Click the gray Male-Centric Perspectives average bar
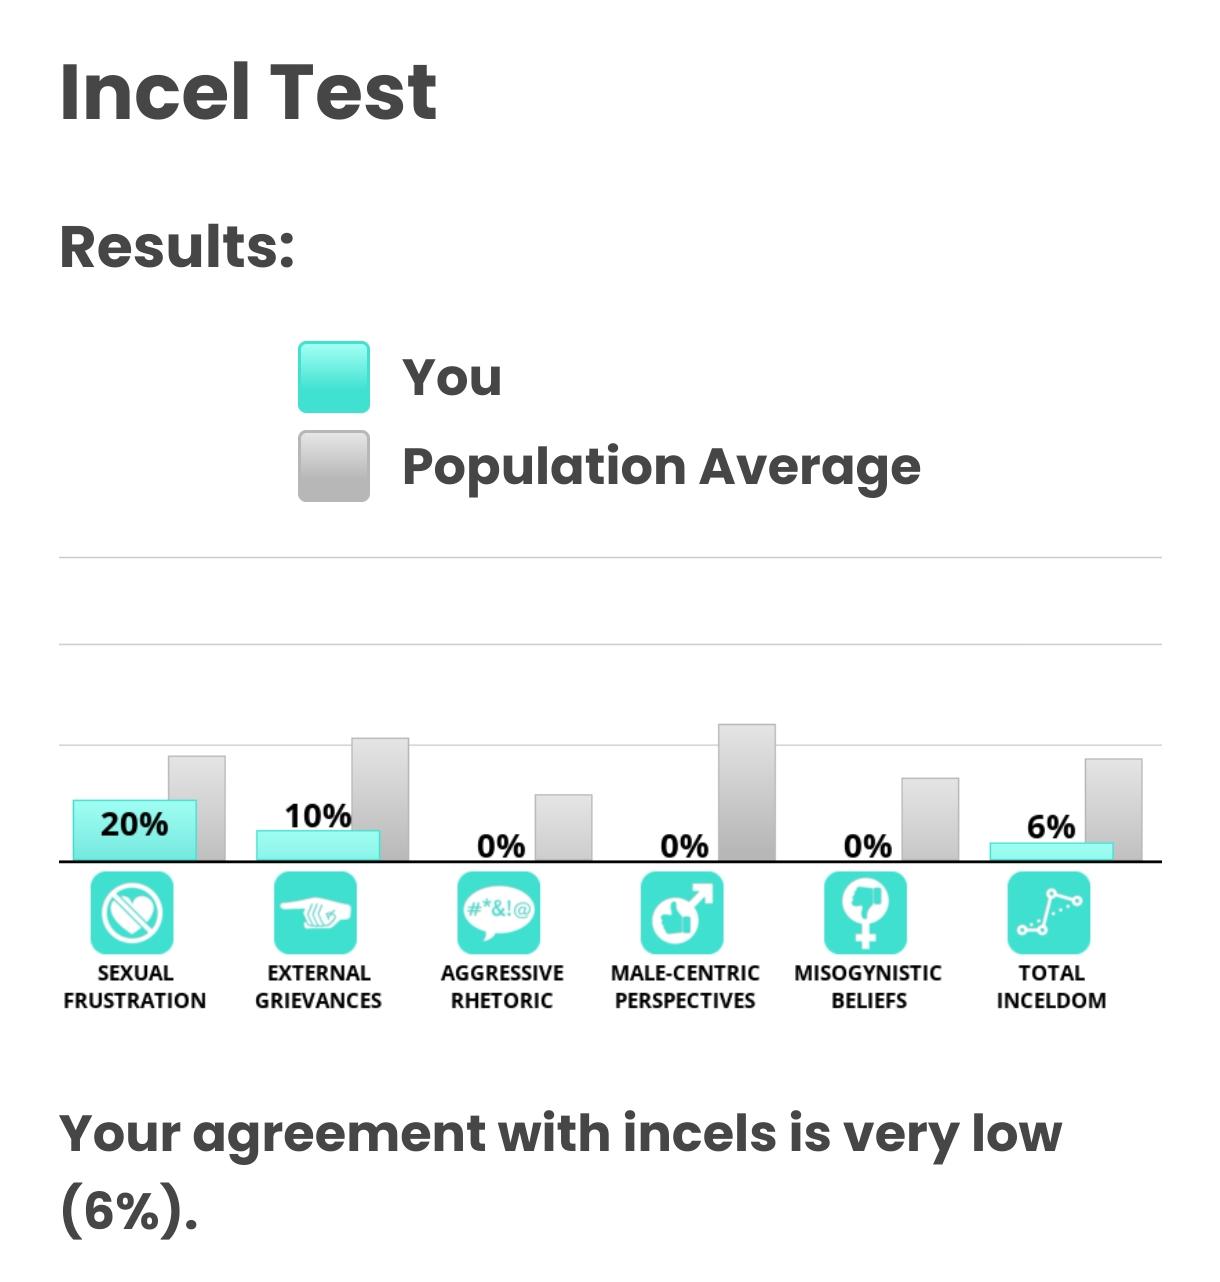 [x=747, y=792]
